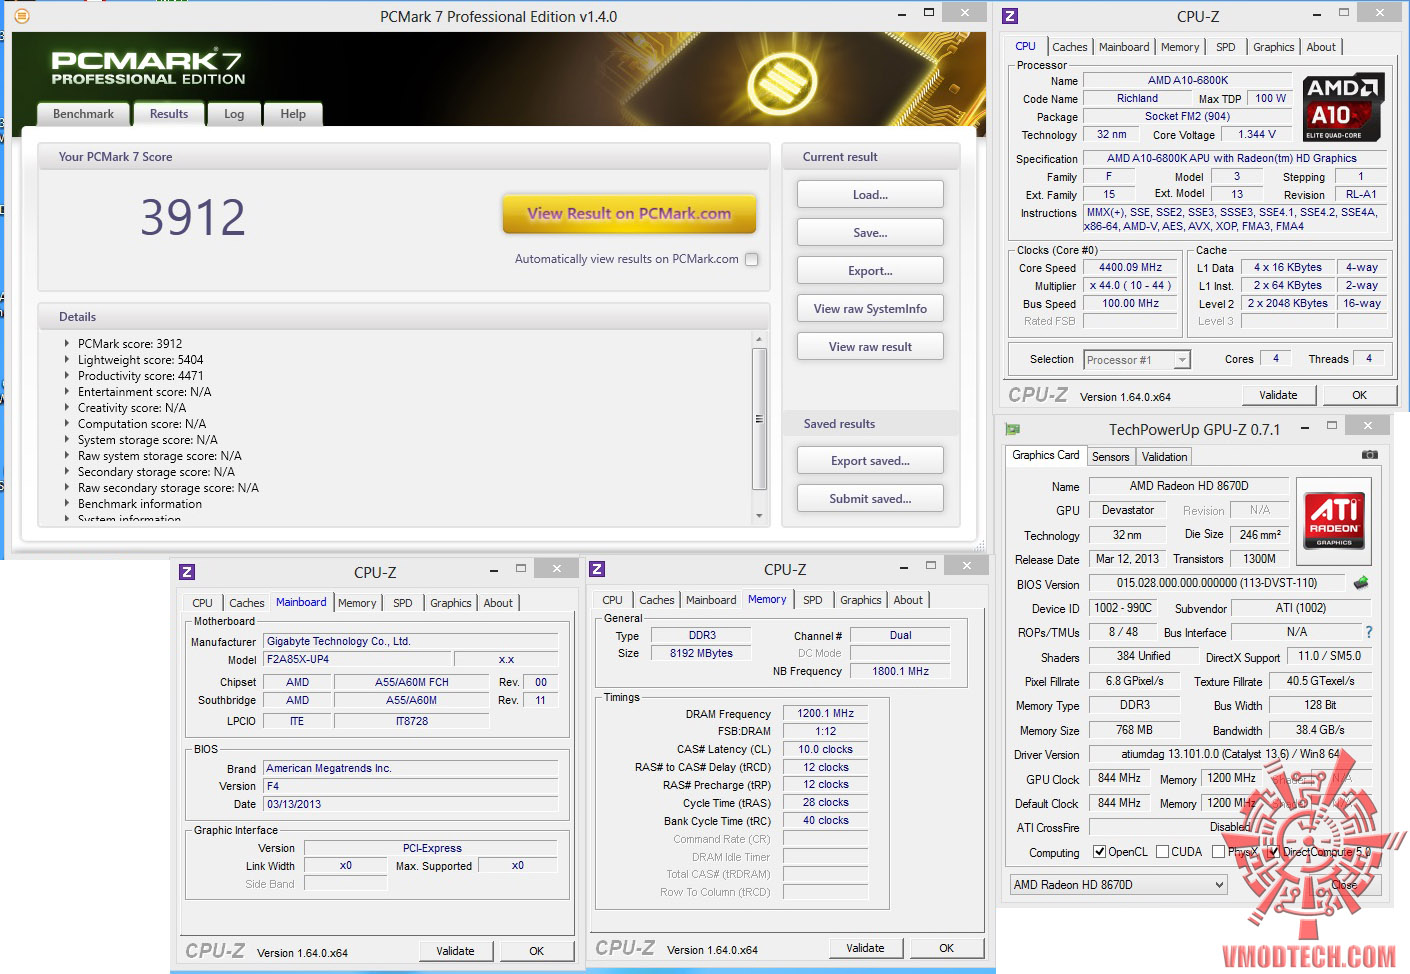Screen dimensions: 1410x974
Task: Click the GPU-Z title bar icon
Action: [1012, 429]
